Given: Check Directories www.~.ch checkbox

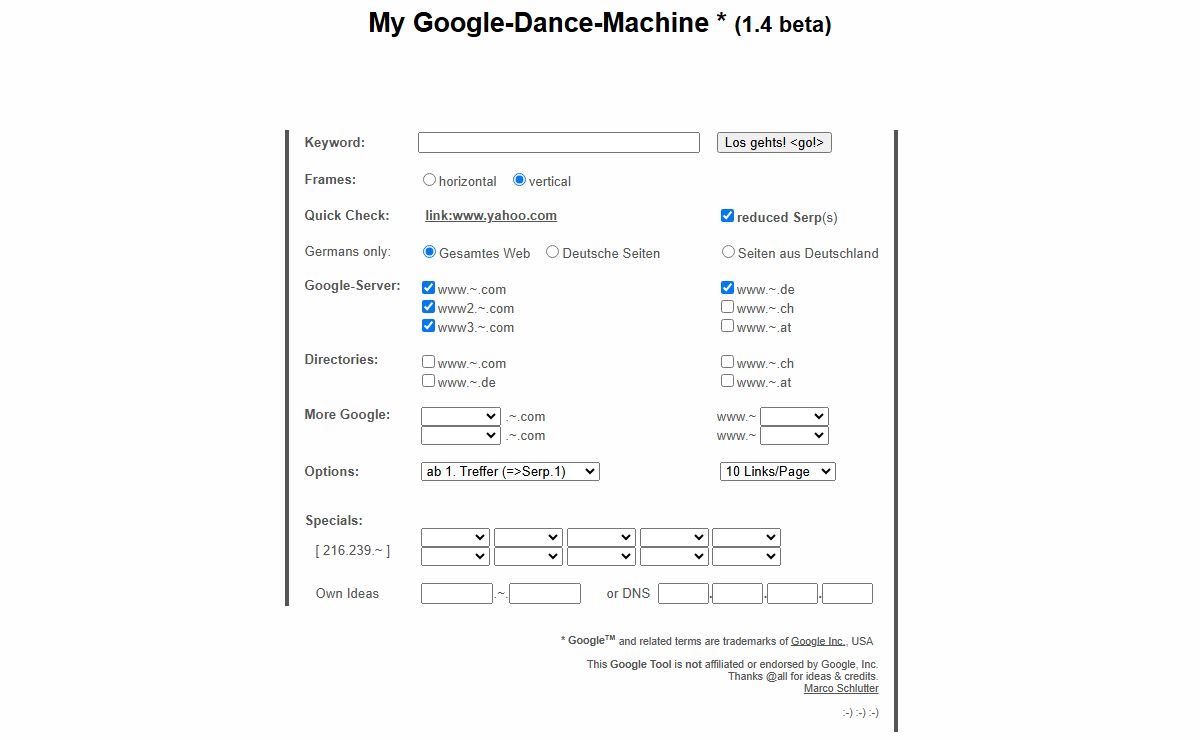Looking at the screenshot, I should pos(727,362).
